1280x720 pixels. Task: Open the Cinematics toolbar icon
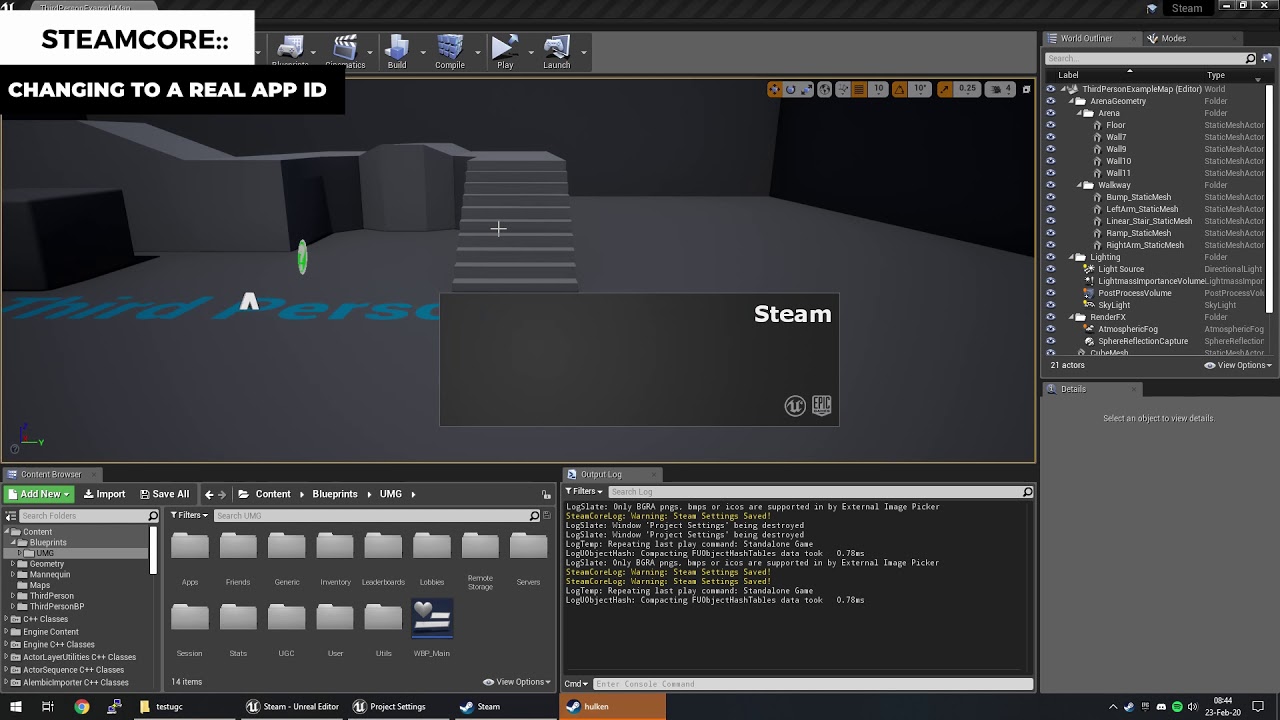click(345, 52)
